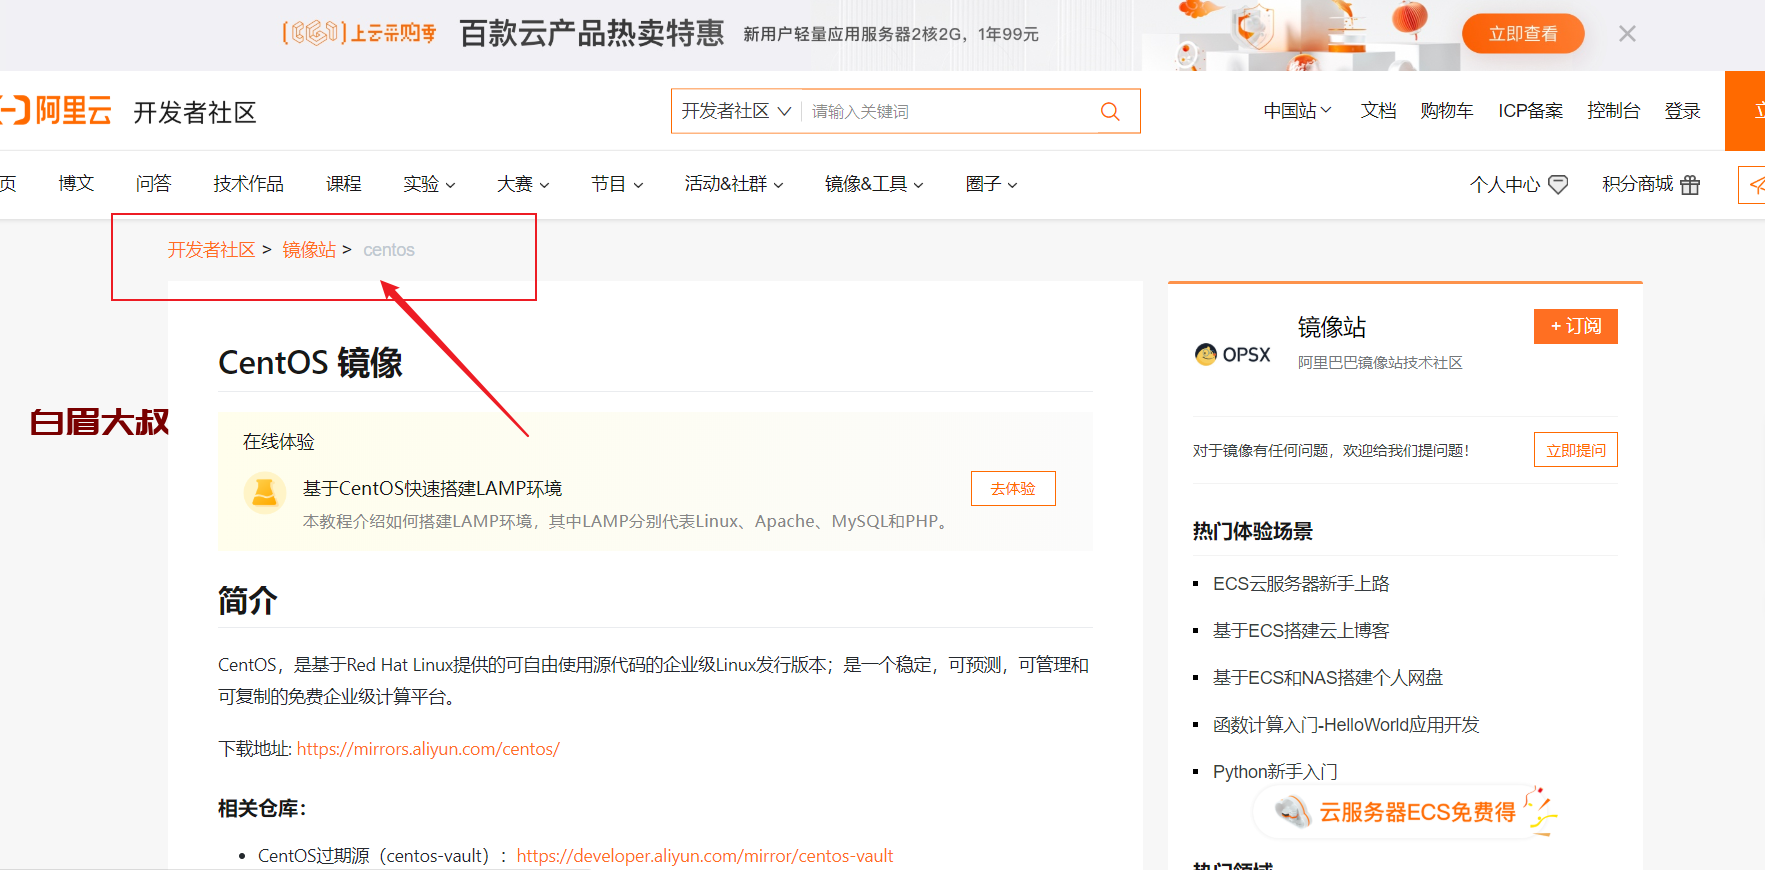Click the 开发者社区 site title
Screen dimensions: 1765x870
[195, 112]
